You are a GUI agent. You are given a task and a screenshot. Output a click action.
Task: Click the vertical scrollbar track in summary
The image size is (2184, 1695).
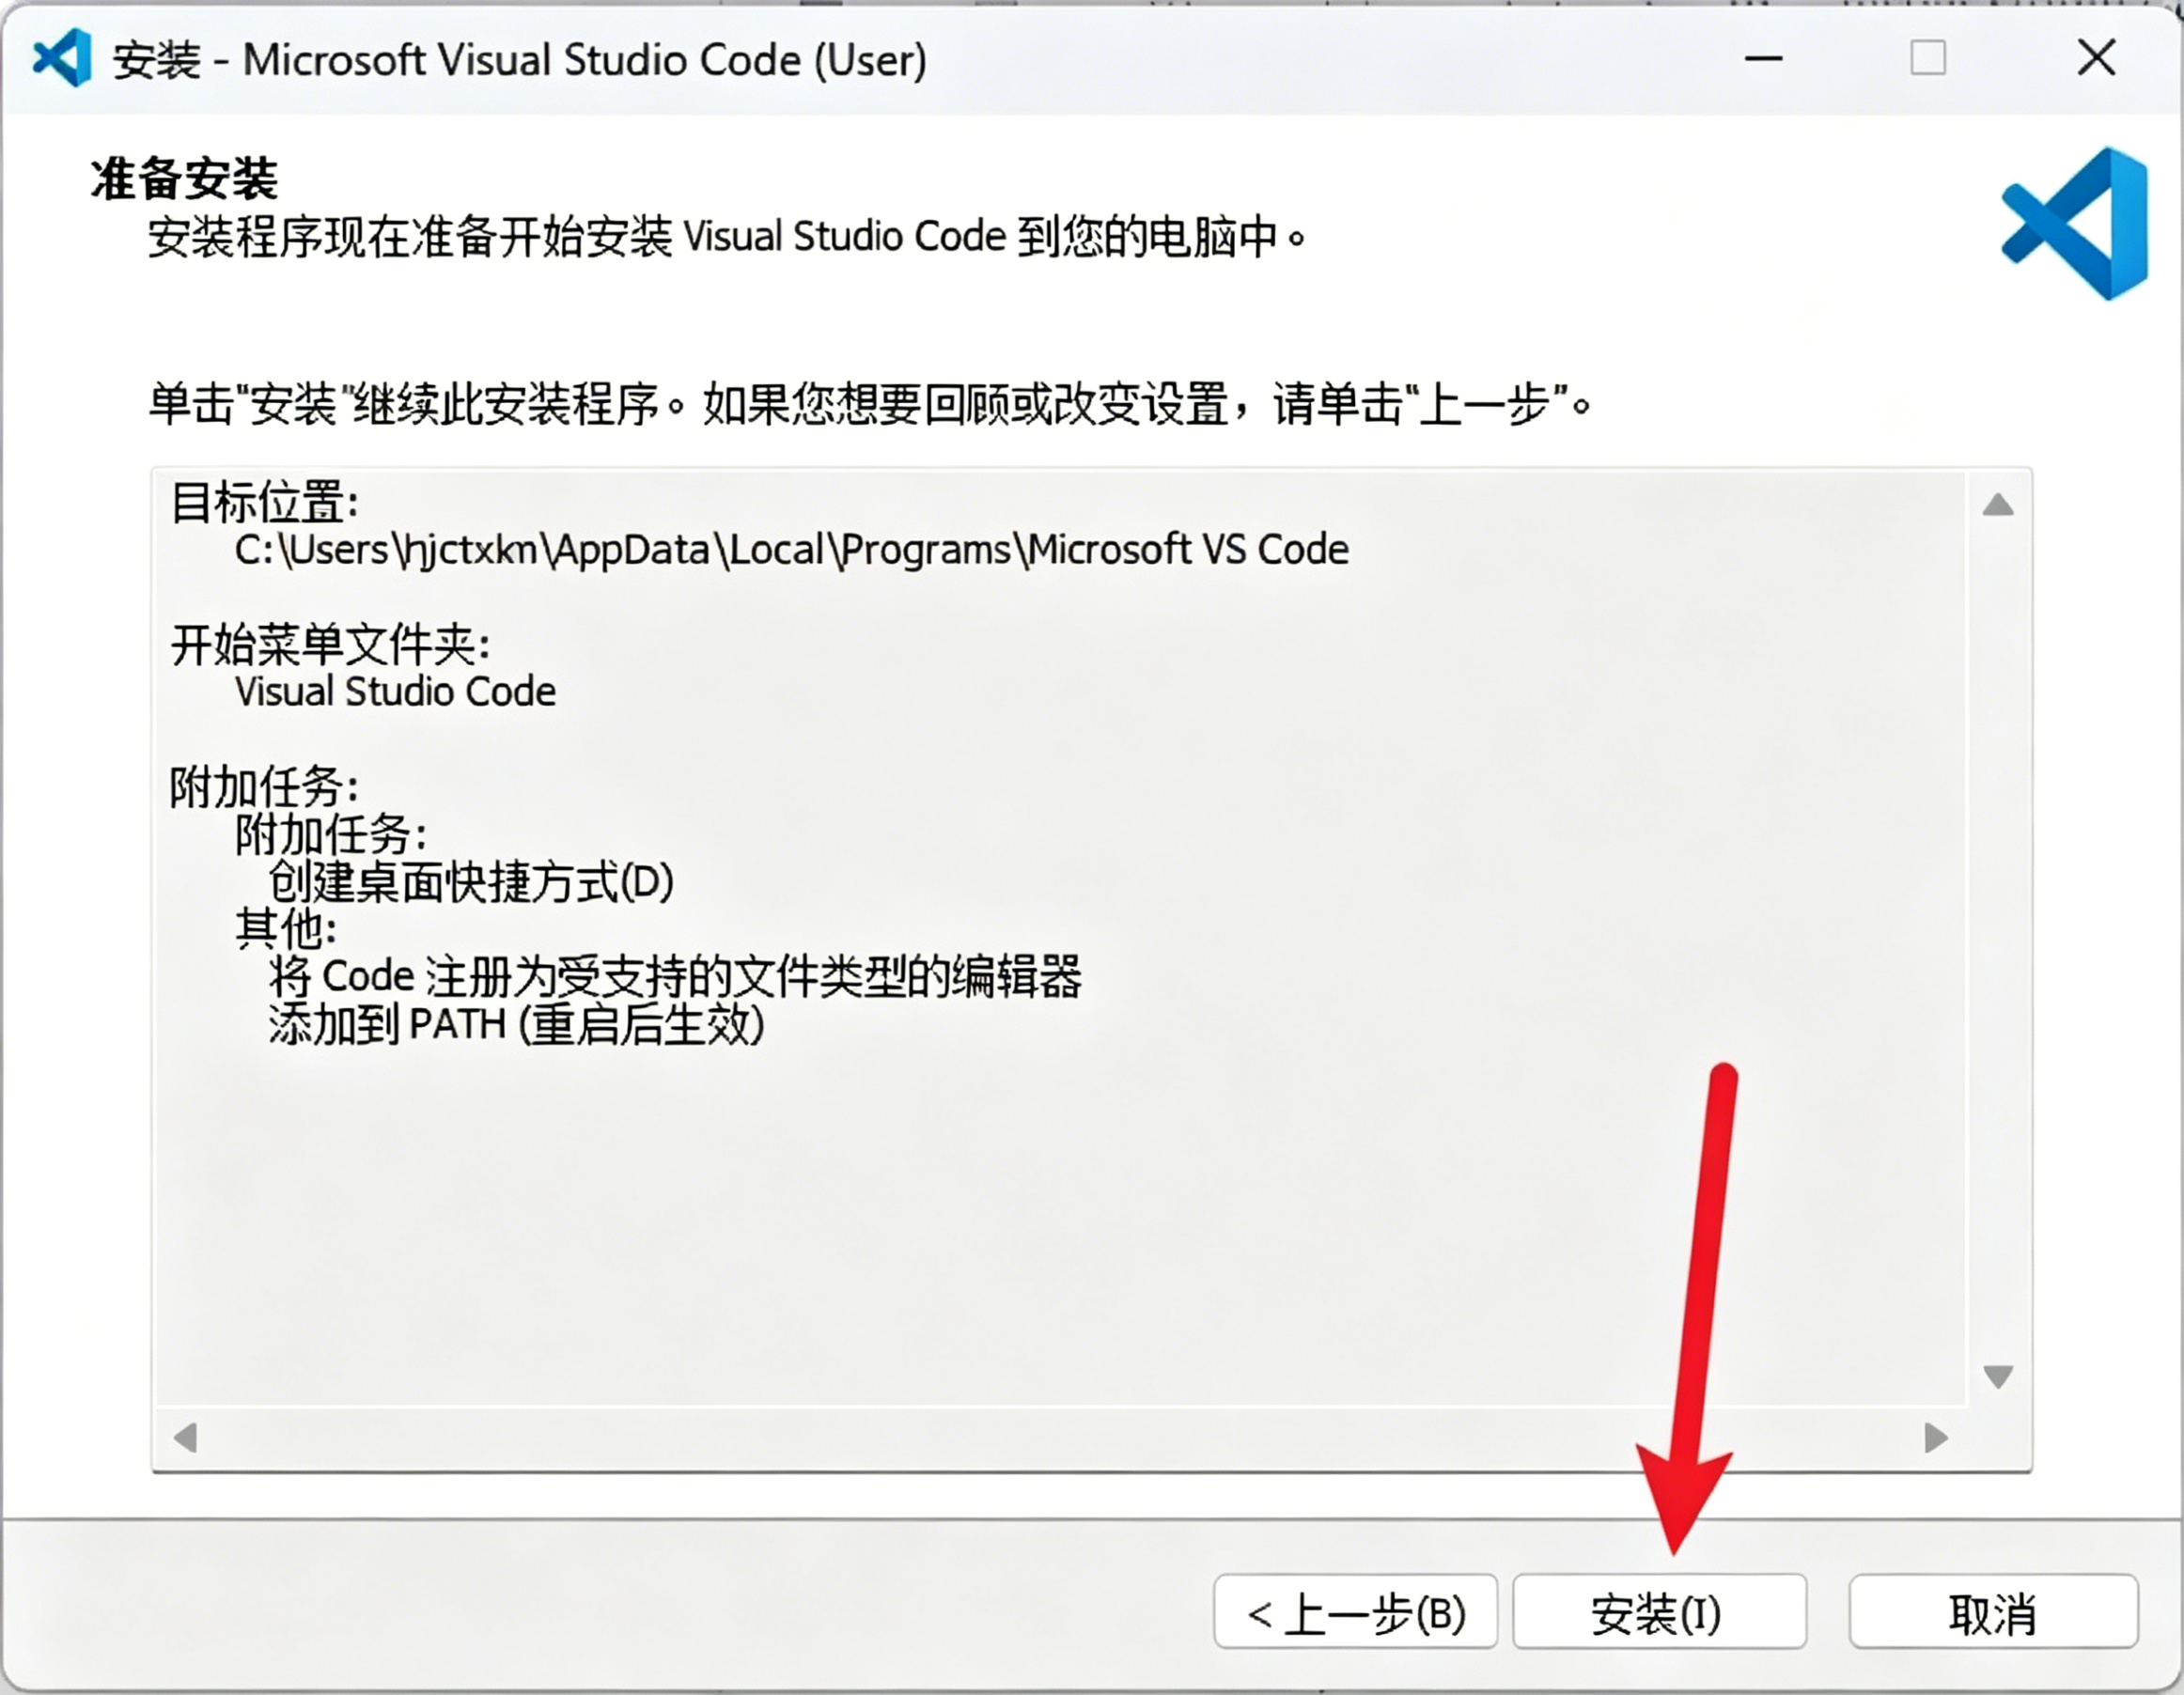click(1997, 940)
